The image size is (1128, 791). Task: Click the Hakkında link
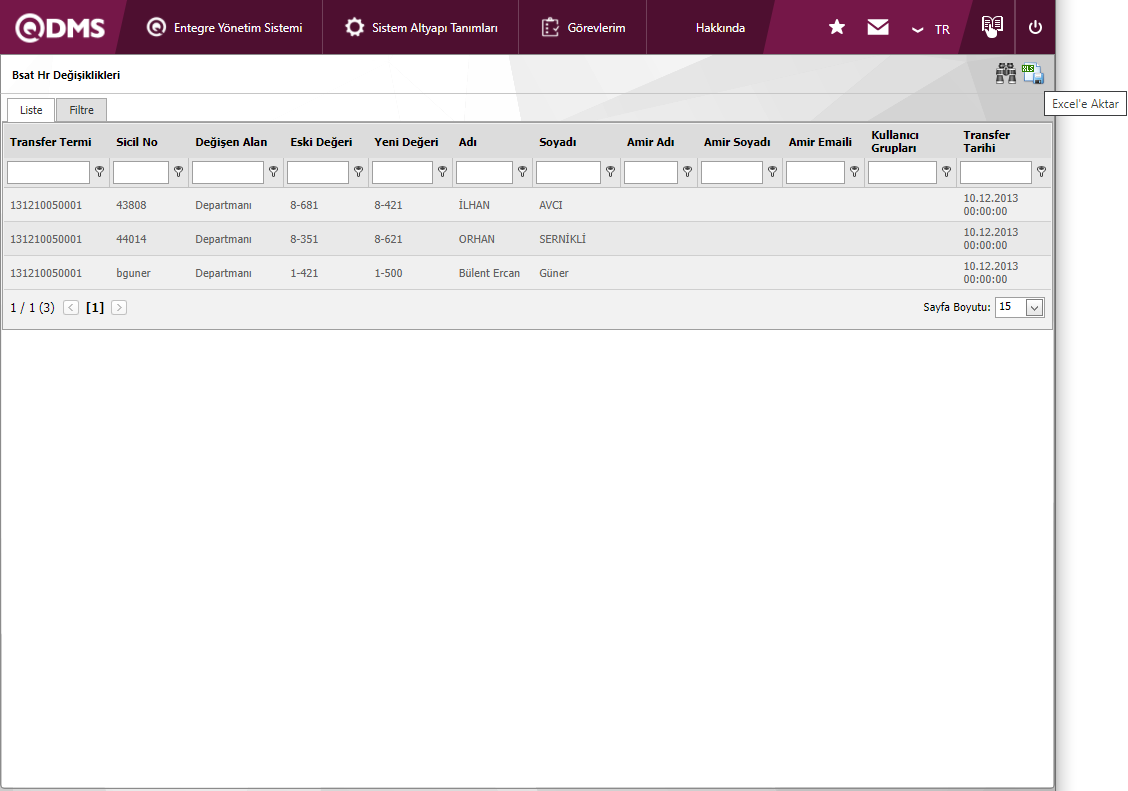(x=720, y=28)
